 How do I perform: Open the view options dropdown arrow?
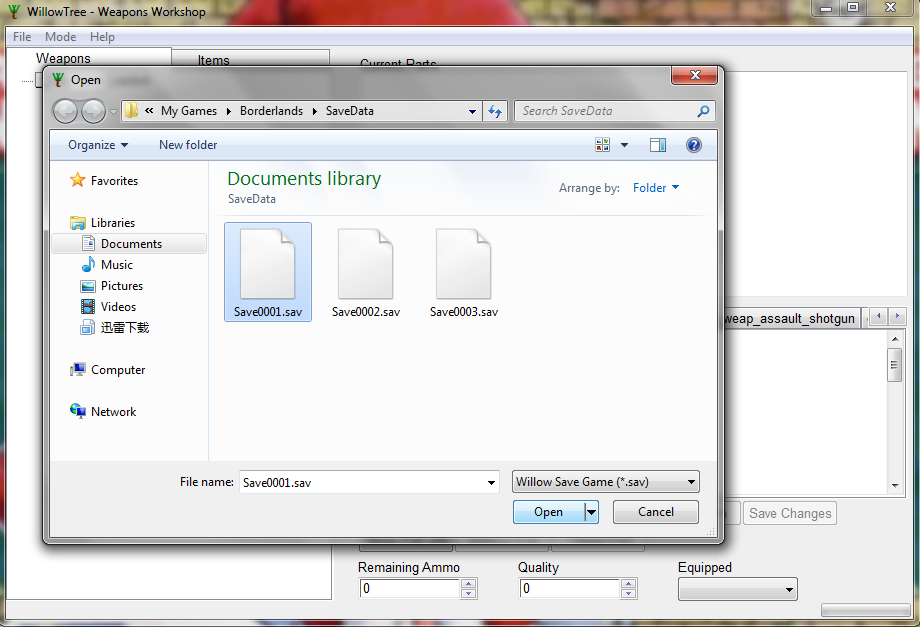click(x=624, y=145)
